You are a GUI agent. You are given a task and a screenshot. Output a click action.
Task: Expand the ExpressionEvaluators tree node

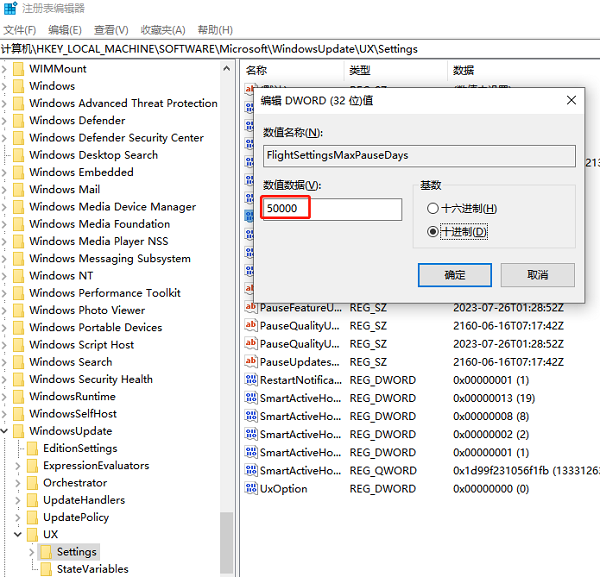click(18, 466)
